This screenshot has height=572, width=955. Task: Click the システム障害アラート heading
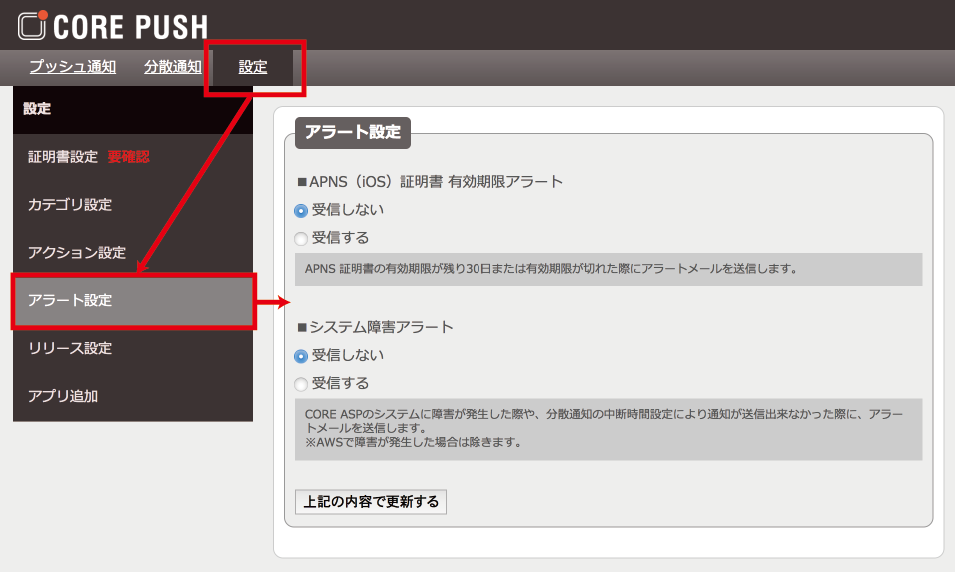coord(375,327)
